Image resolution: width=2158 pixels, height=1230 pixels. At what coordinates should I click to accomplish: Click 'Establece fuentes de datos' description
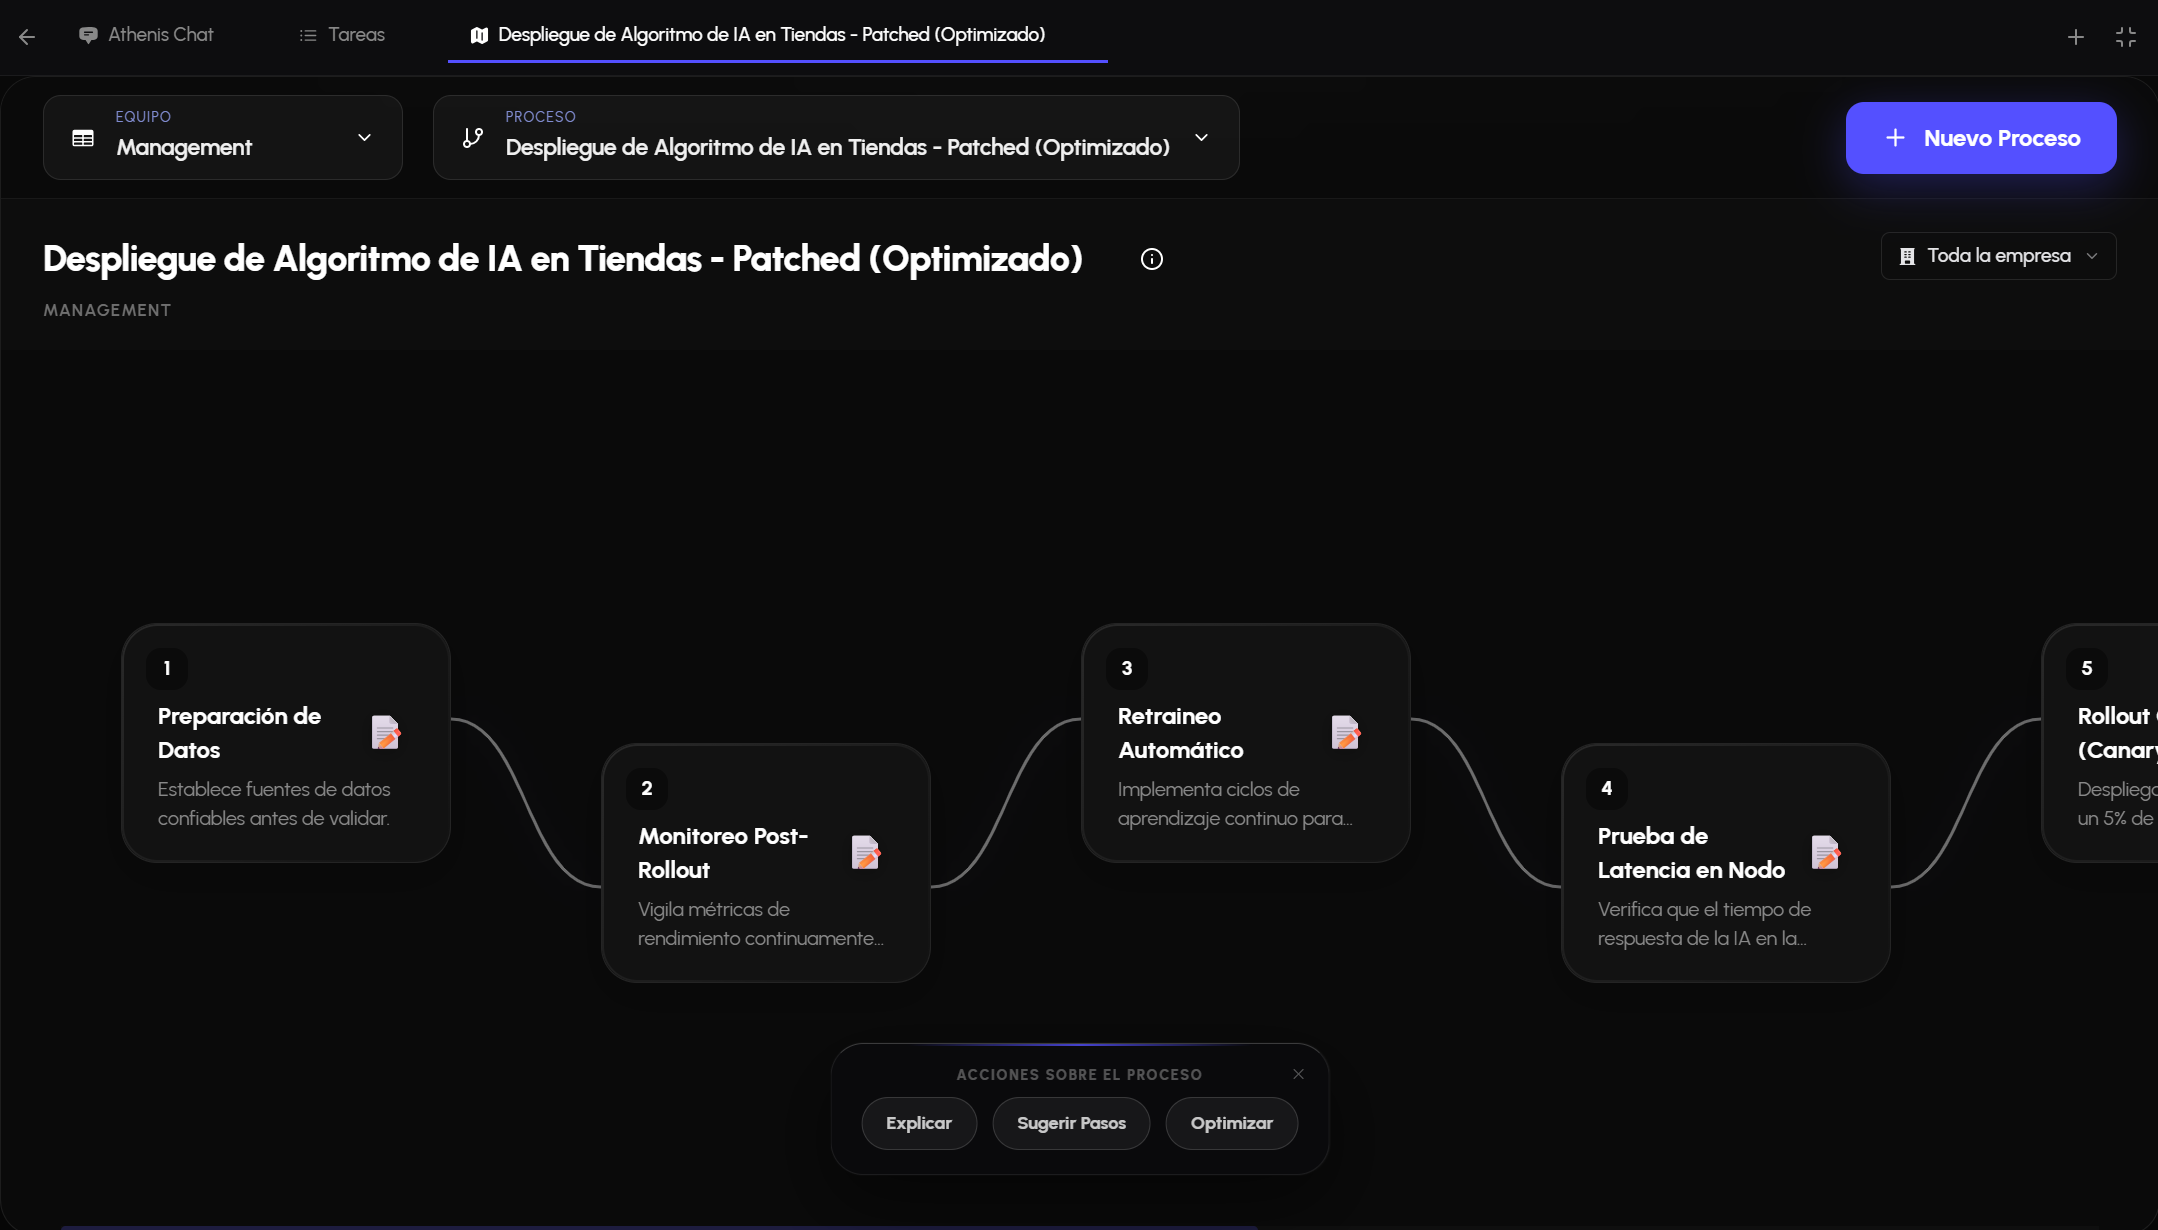pos(274,804)
